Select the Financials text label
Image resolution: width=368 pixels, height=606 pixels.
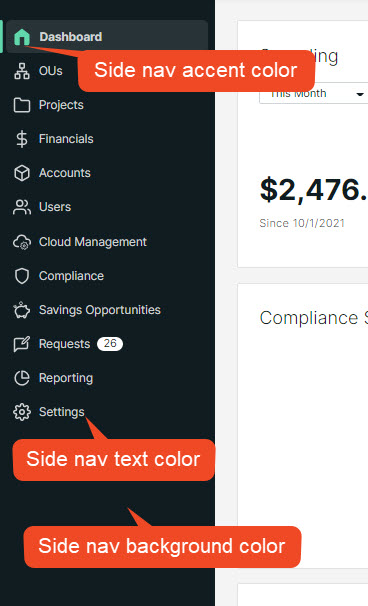66,139
